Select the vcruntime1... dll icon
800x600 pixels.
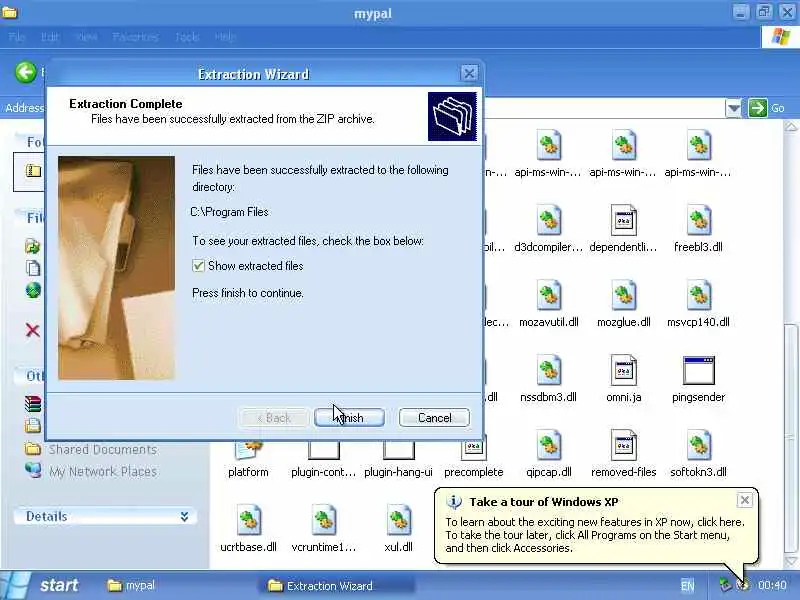click(x=323, y=520)
